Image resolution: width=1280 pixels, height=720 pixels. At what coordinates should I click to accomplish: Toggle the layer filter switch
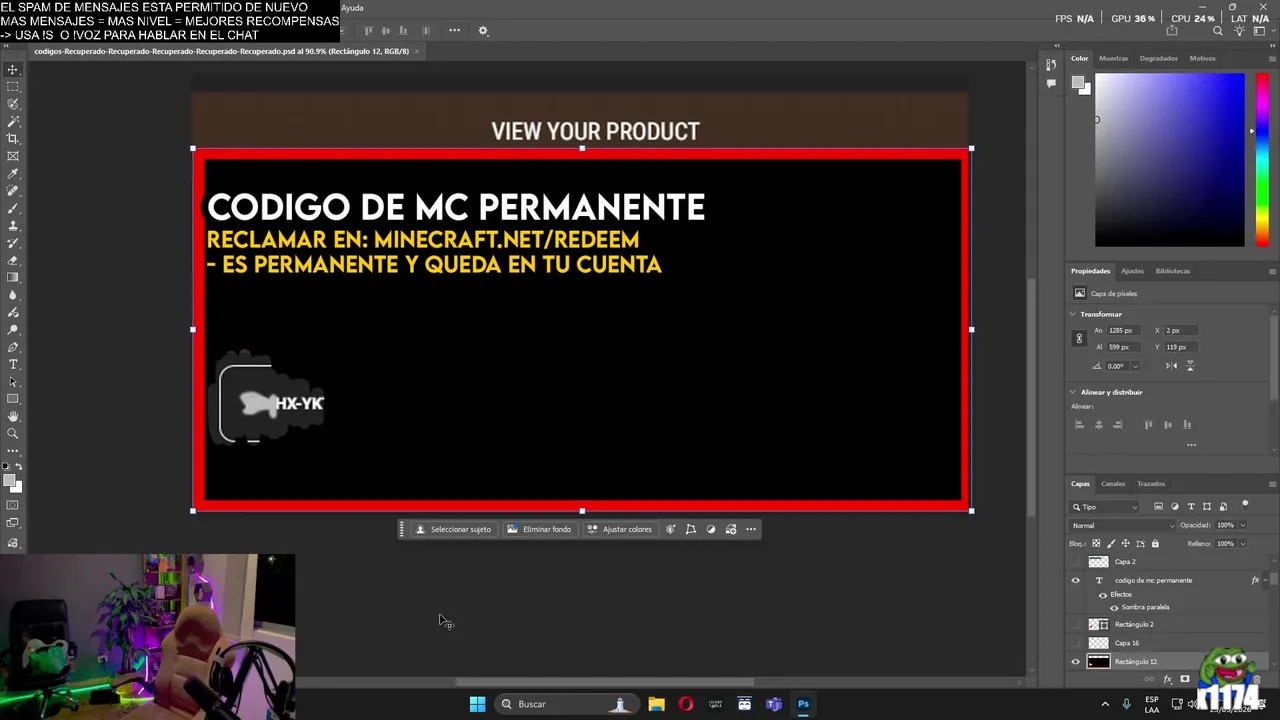[1245, 504]
